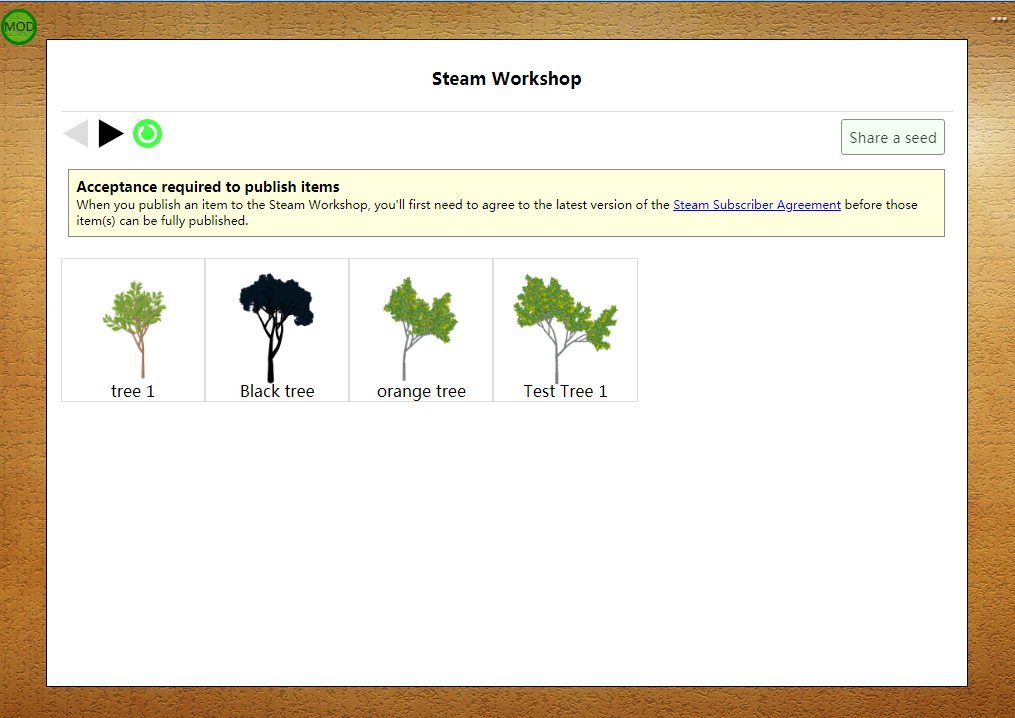The height and width of the screenshot is (718, 1015).
Task: Click the "tree 1" item label
Action: point(133,391)
